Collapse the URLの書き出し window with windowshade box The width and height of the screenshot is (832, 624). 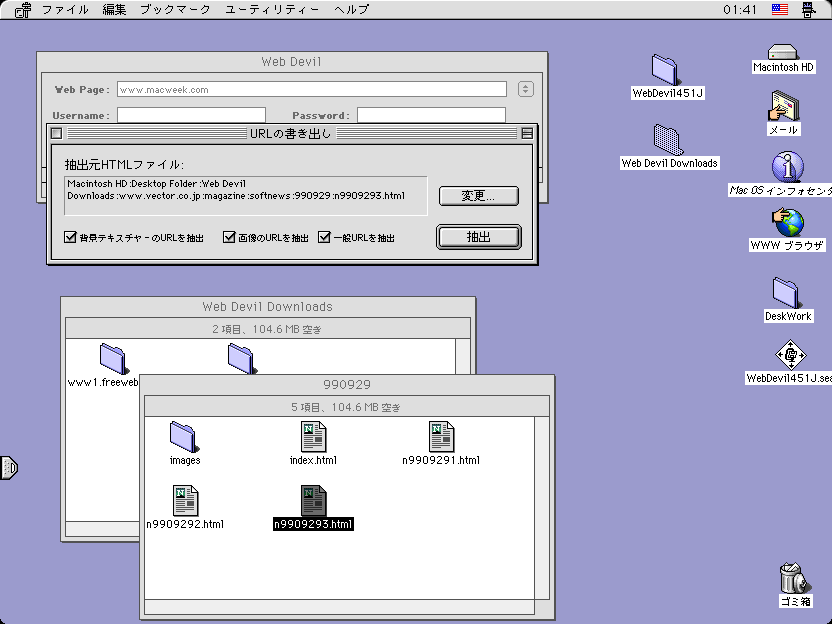pos(527,133)
